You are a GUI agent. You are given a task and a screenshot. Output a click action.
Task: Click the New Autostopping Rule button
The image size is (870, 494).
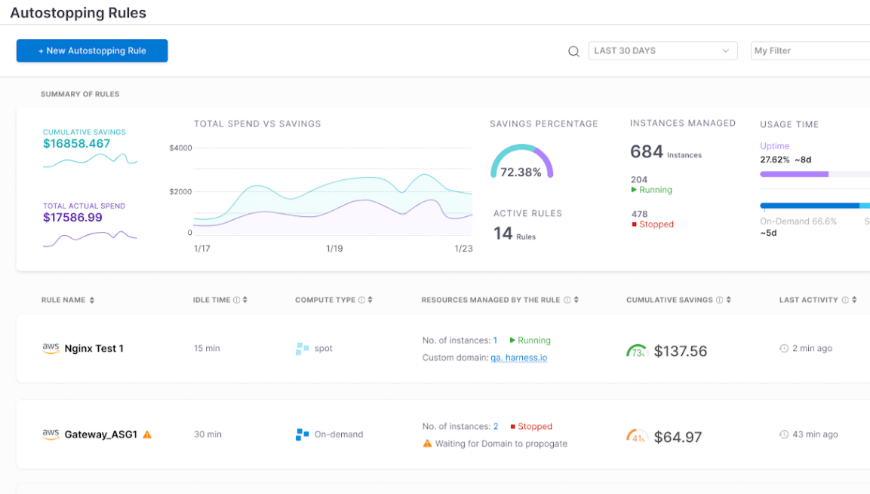(92, 51)
